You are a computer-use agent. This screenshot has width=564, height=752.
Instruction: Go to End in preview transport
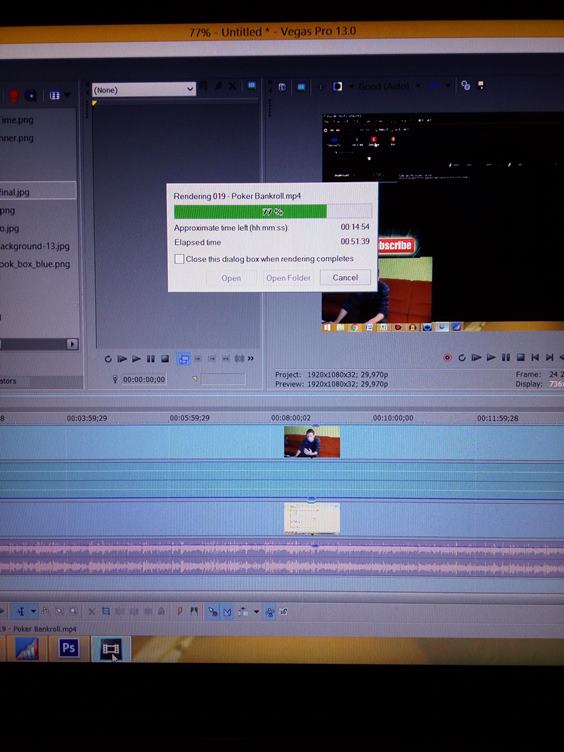(550, 357)
